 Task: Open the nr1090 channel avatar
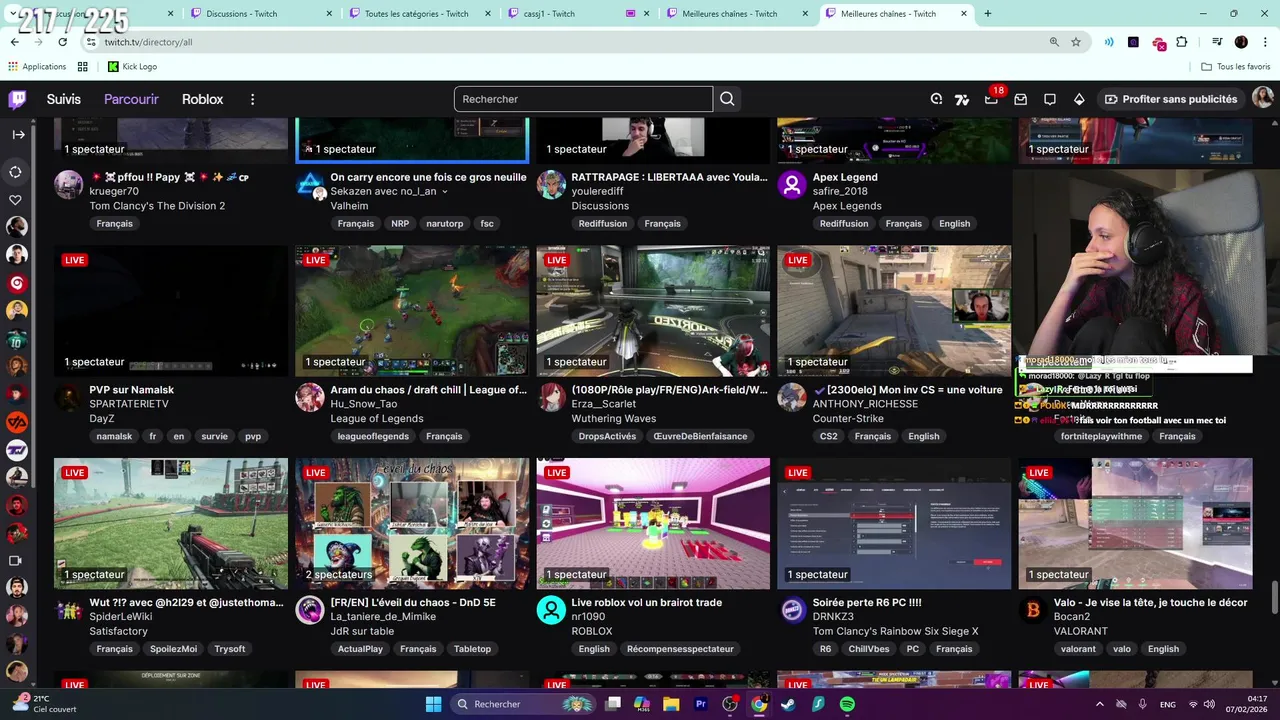point(551,610)
